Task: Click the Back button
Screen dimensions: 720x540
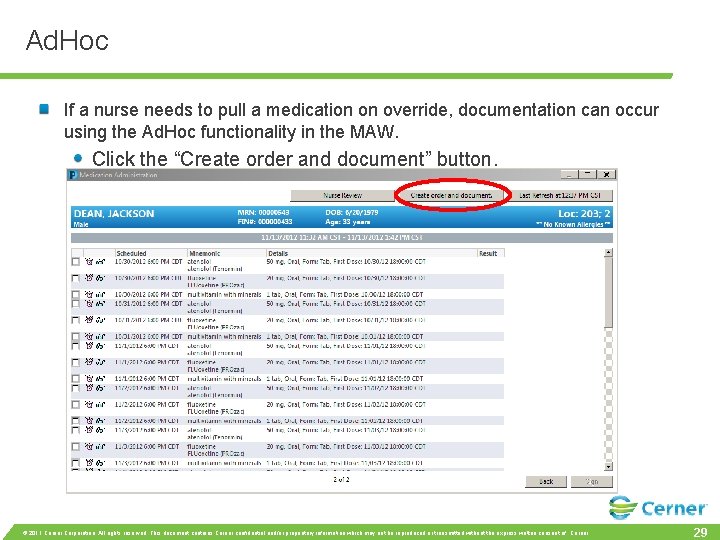Action: (546, 481)
